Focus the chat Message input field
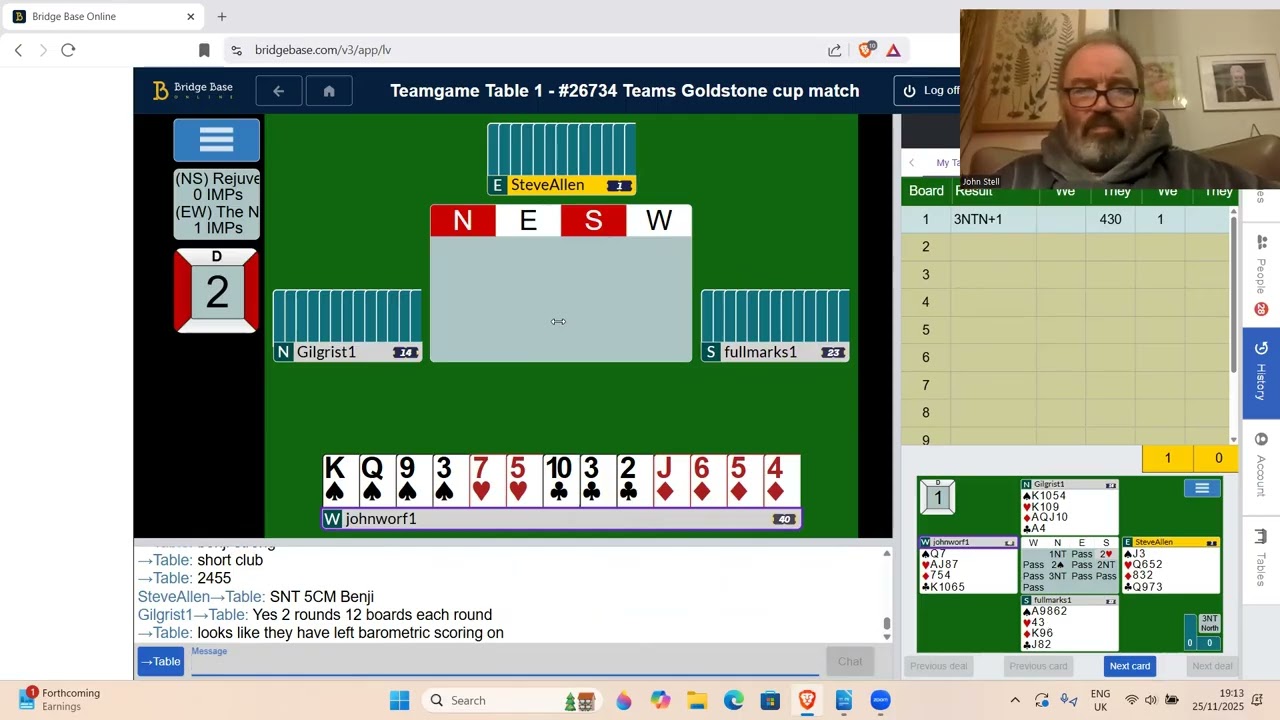Image resolution: width=1280 pixels, height=720 pixels. [505, 663]
